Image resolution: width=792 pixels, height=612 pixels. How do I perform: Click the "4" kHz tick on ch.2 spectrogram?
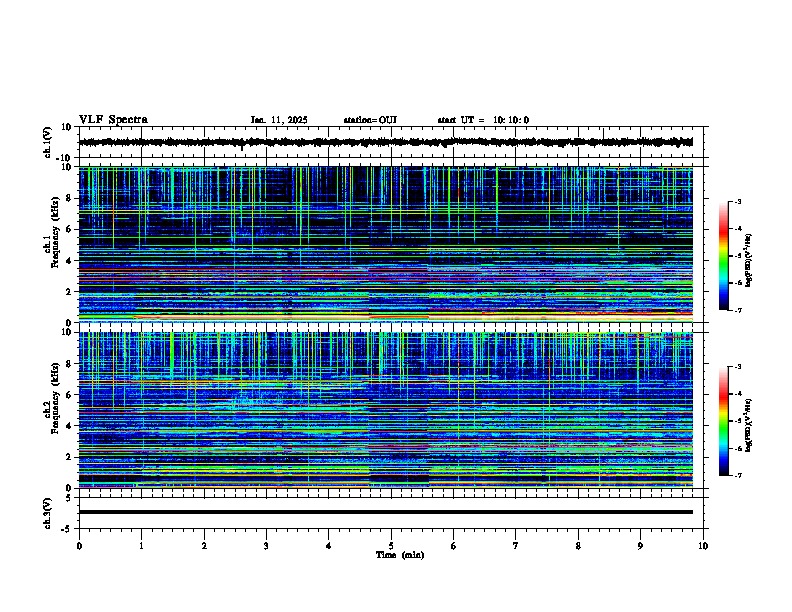(x=69, y=426)
